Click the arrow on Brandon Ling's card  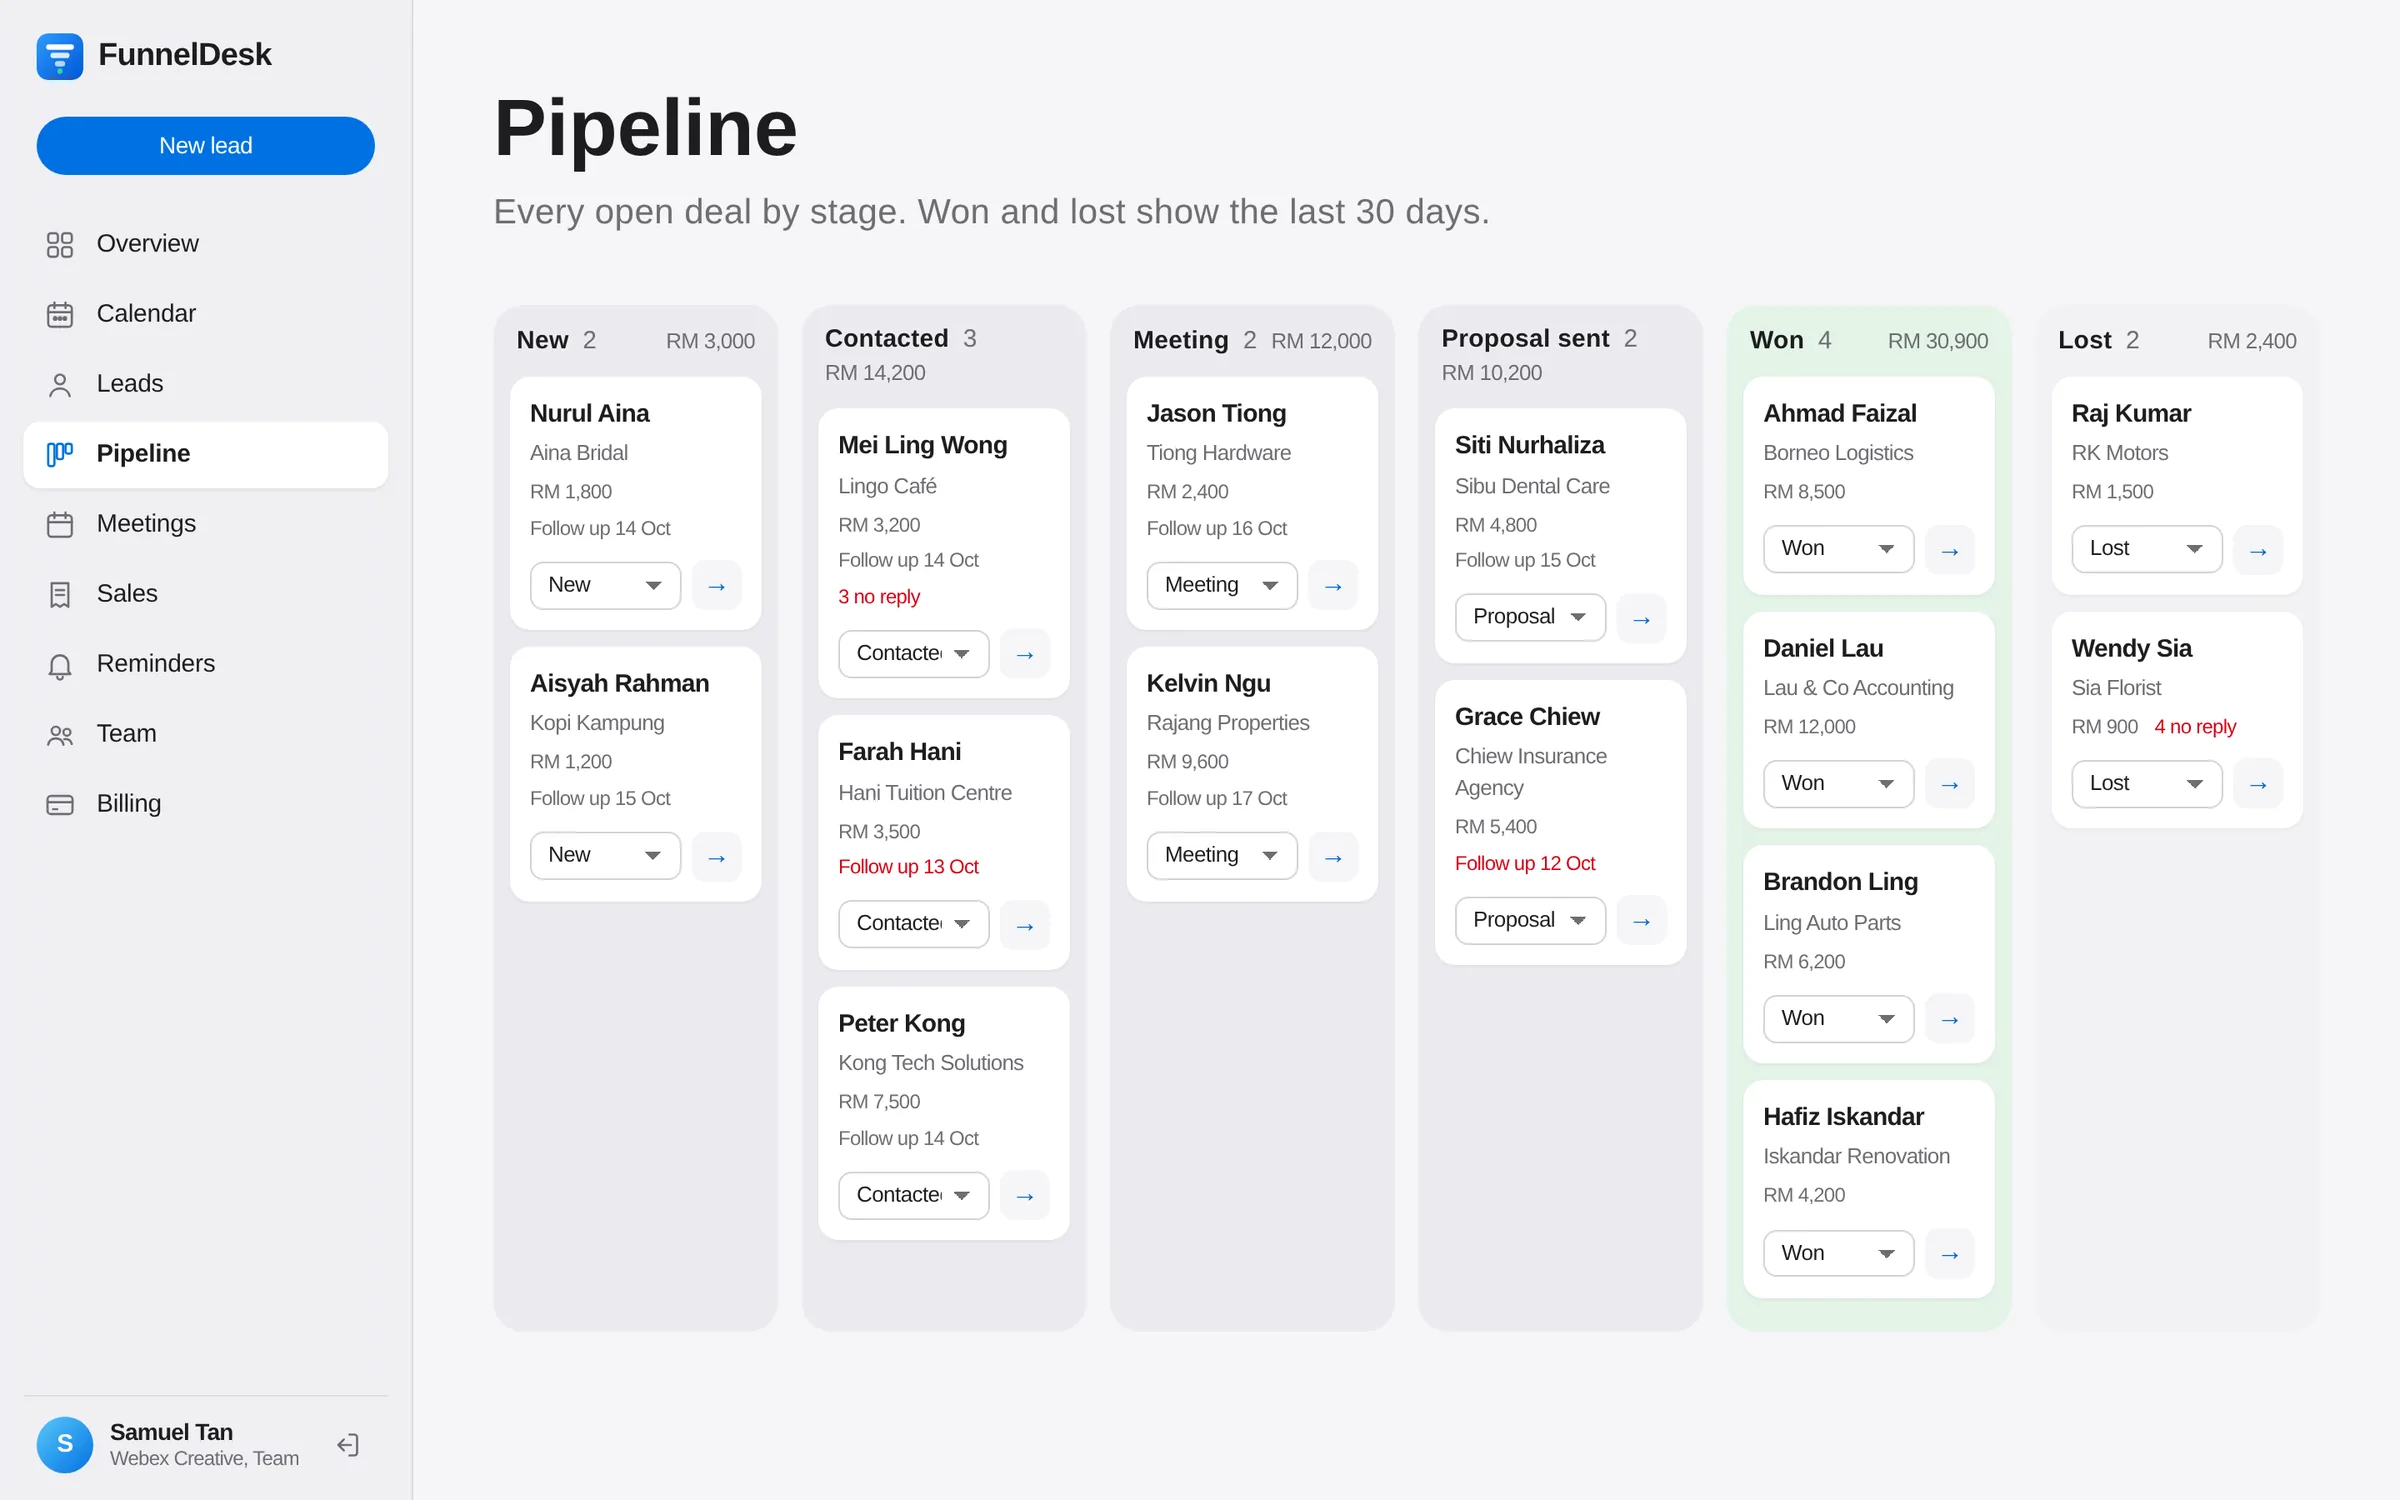click(1950, 1019)
